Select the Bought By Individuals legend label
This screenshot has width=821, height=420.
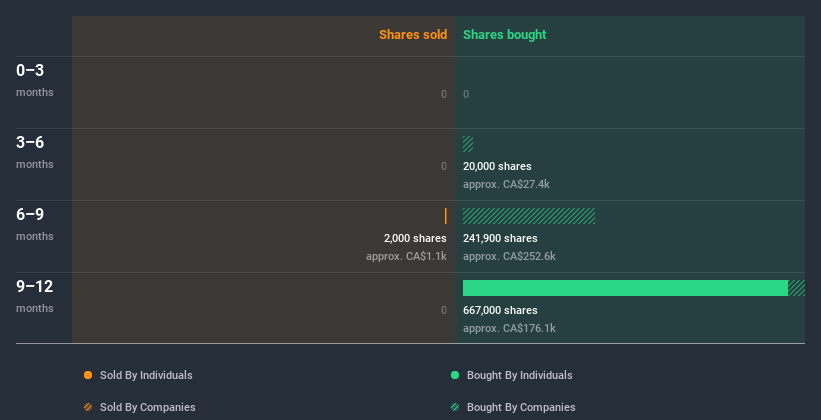(519, 375)
